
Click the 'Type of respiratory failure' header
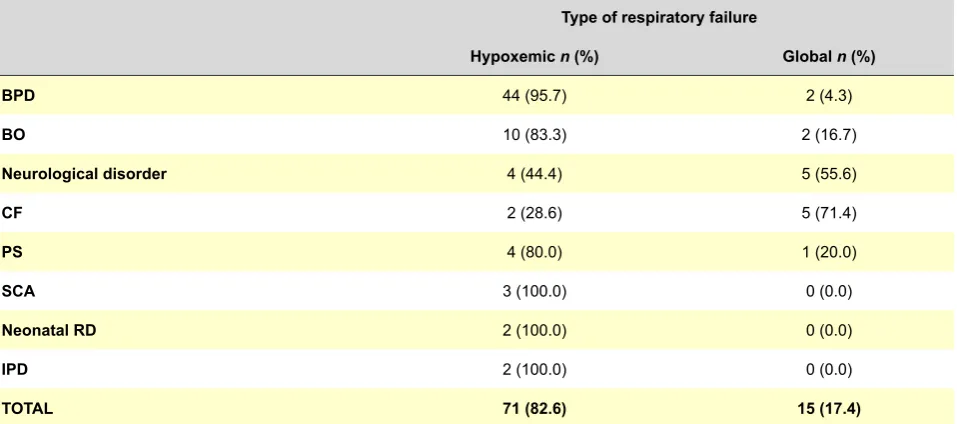[659, 18]
